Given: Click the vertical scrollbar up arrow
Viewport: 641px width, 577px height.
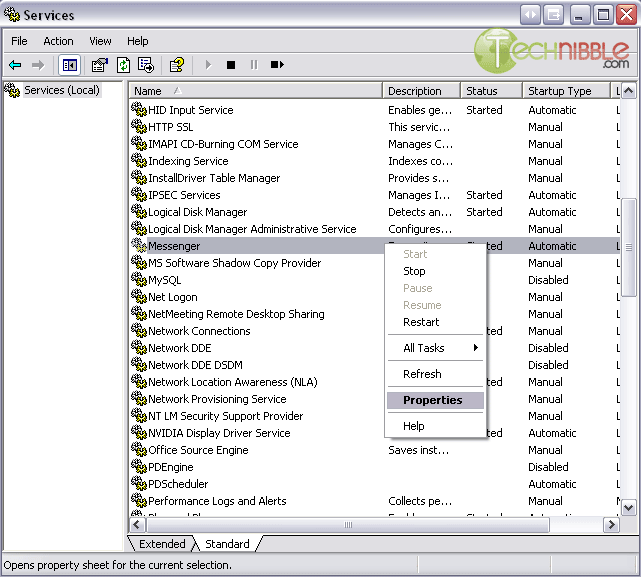Looking at the screenshot, I should pyautogui.click(x=629, y=91).
